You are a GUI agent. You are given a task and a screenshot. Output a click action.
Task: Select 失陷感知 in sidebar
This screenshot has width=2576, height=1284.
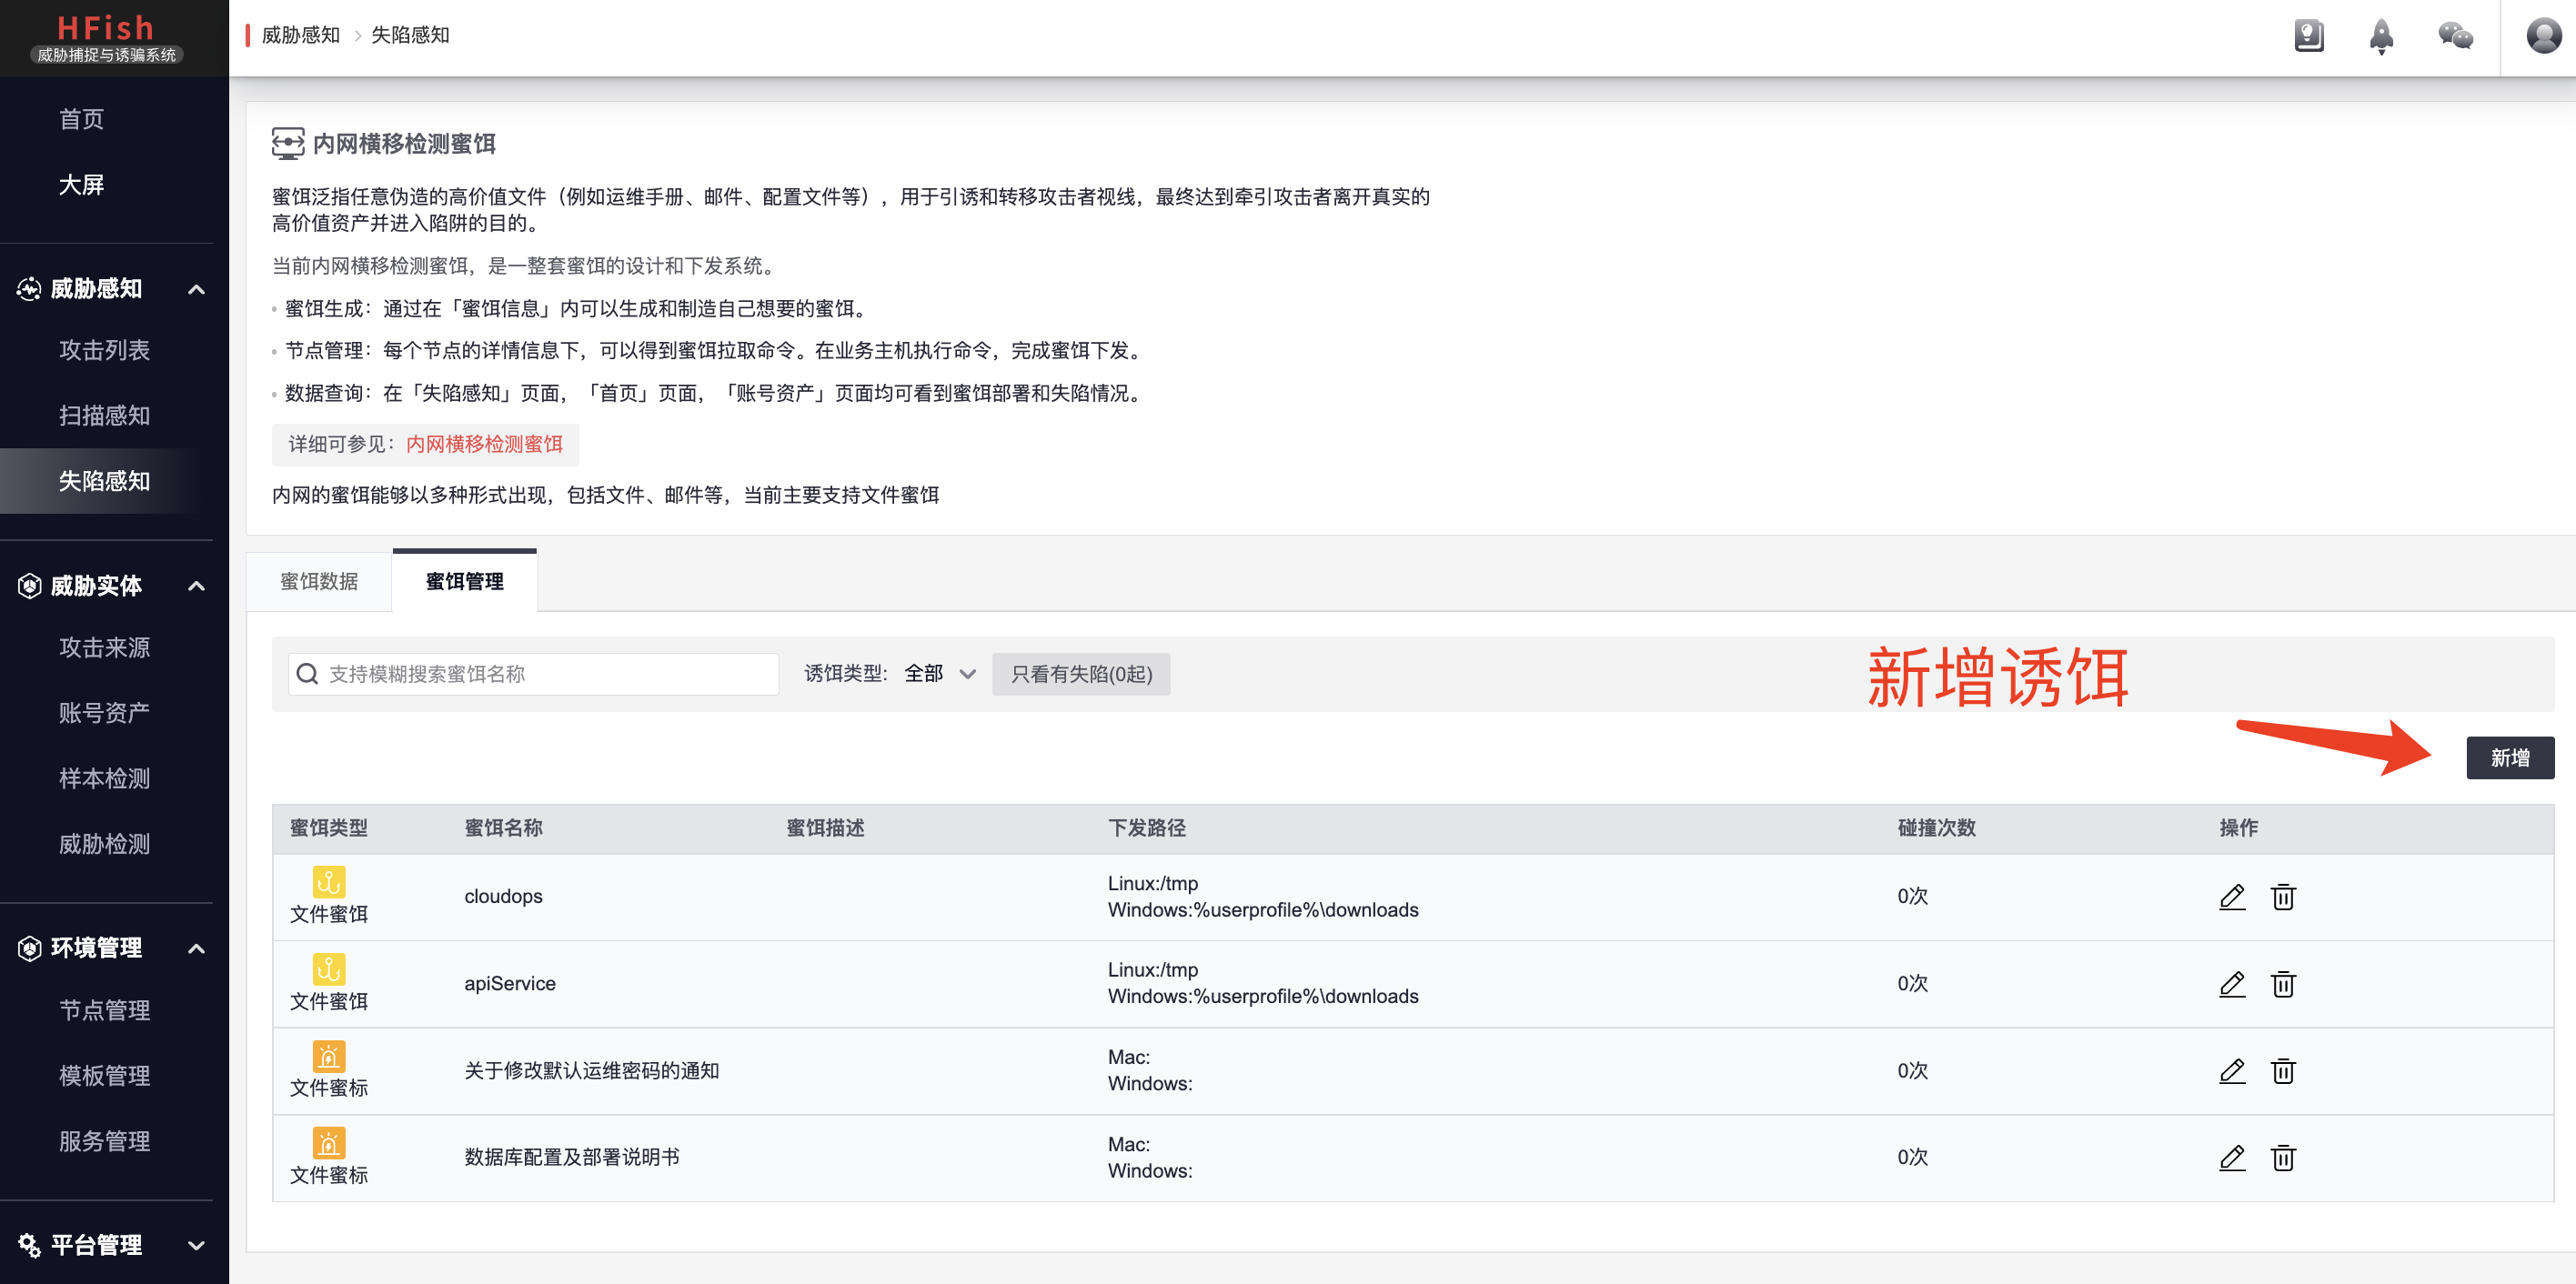(104, 481)
